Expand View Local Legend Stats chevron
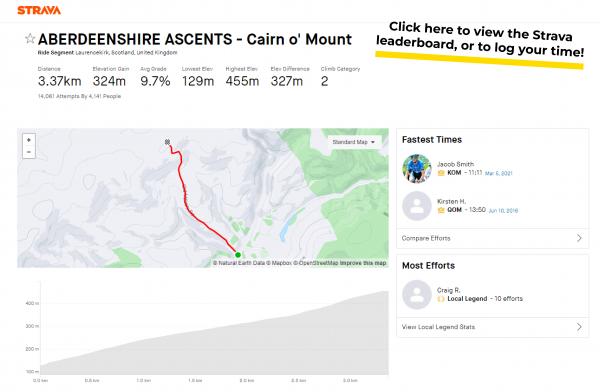Image resolution: width=600 pixels, height=392 pixels. [579, 327]
